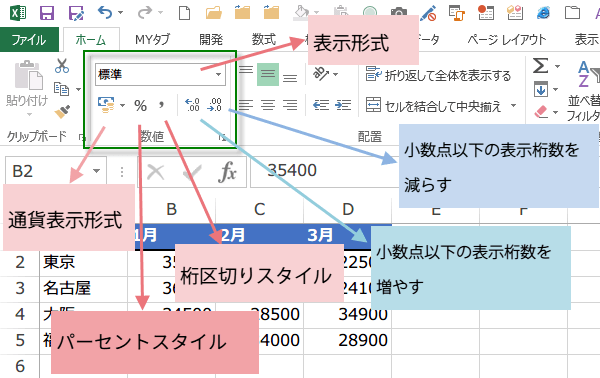The width and height of the screenshot is (600, 378).
Task: Switch to the ホーム tab
Action: click(x=91, y=39)
